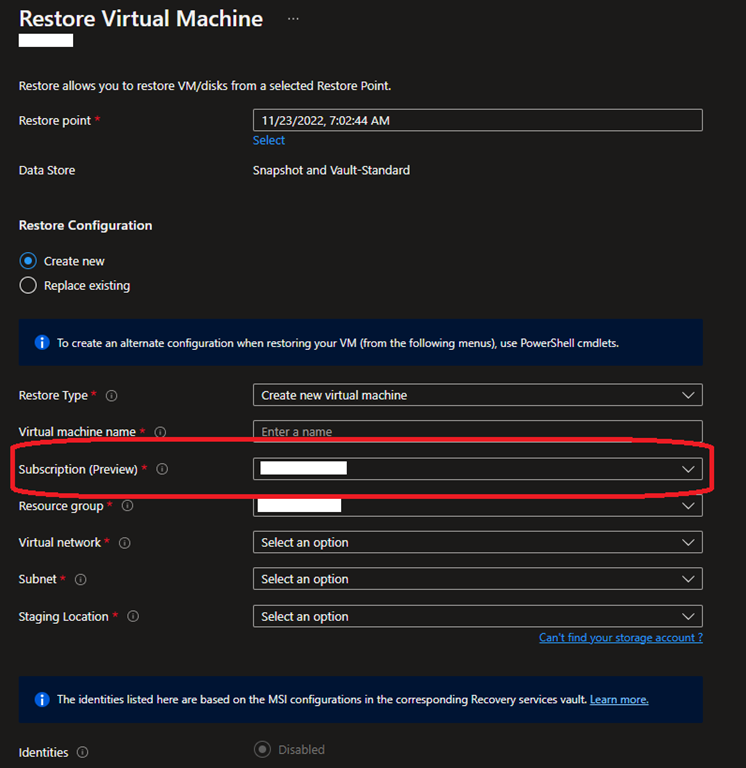
Task: Open the Restore Type dropdown
Action: click(x=477, y=395)
